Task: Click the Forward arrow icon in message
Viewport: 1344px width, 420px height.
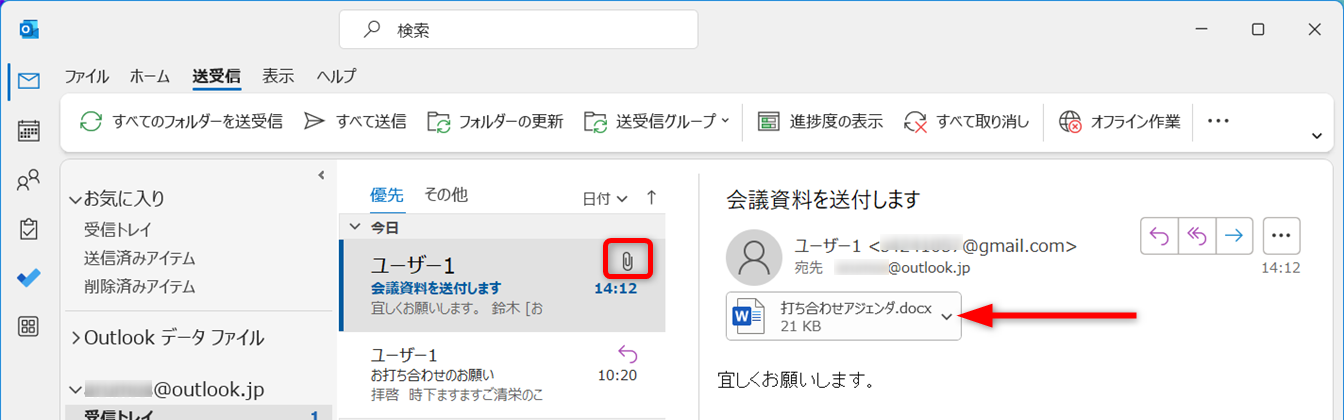Action: click(x=1234, y=234)
